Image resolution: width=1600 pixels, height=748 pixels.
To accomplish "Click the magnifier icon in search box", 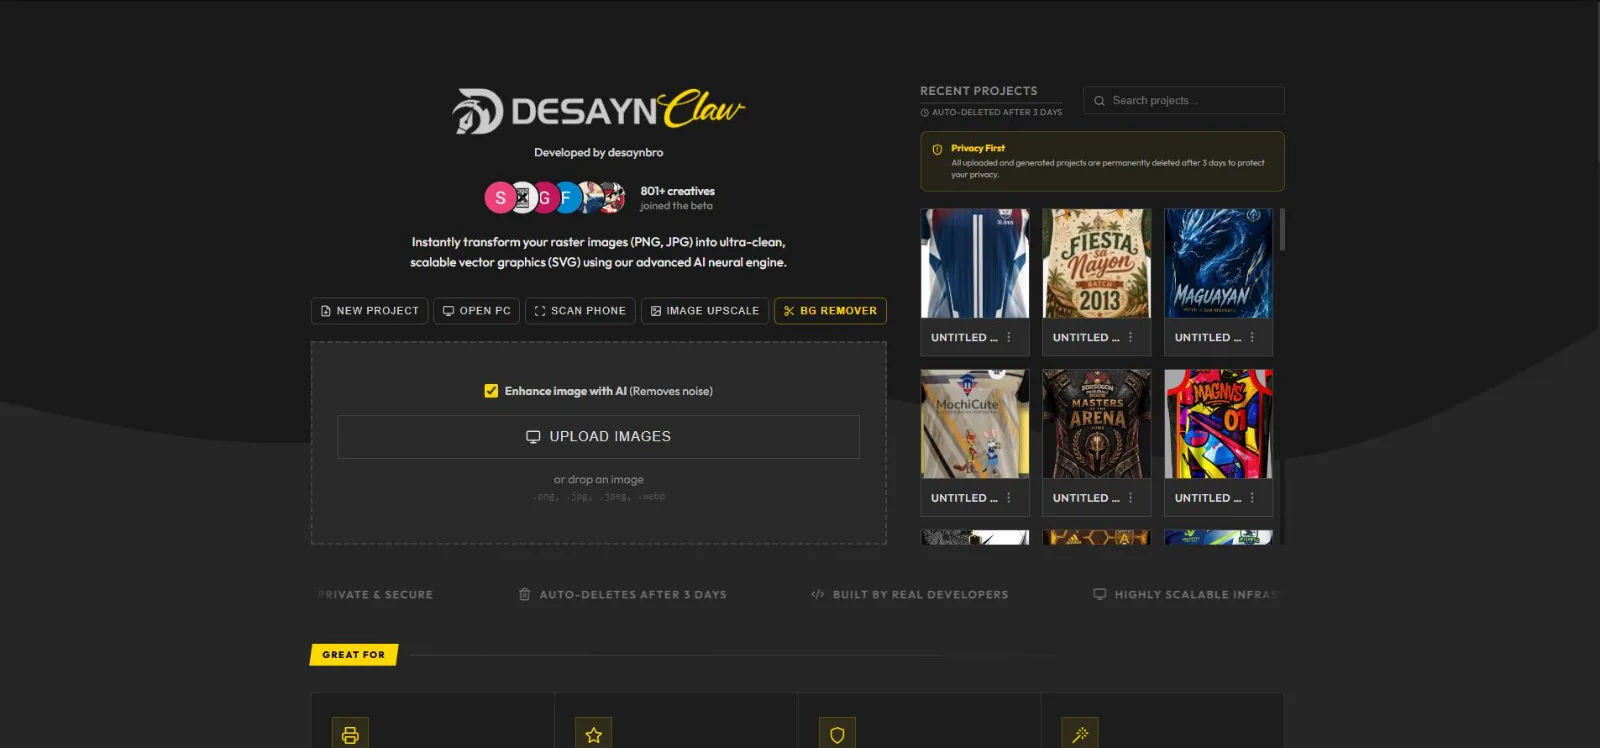I will click(1099, 101).
